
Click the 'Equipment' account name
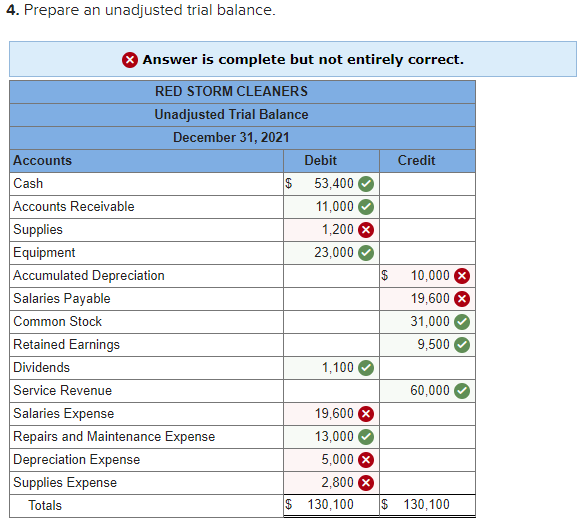pos(44,253)
